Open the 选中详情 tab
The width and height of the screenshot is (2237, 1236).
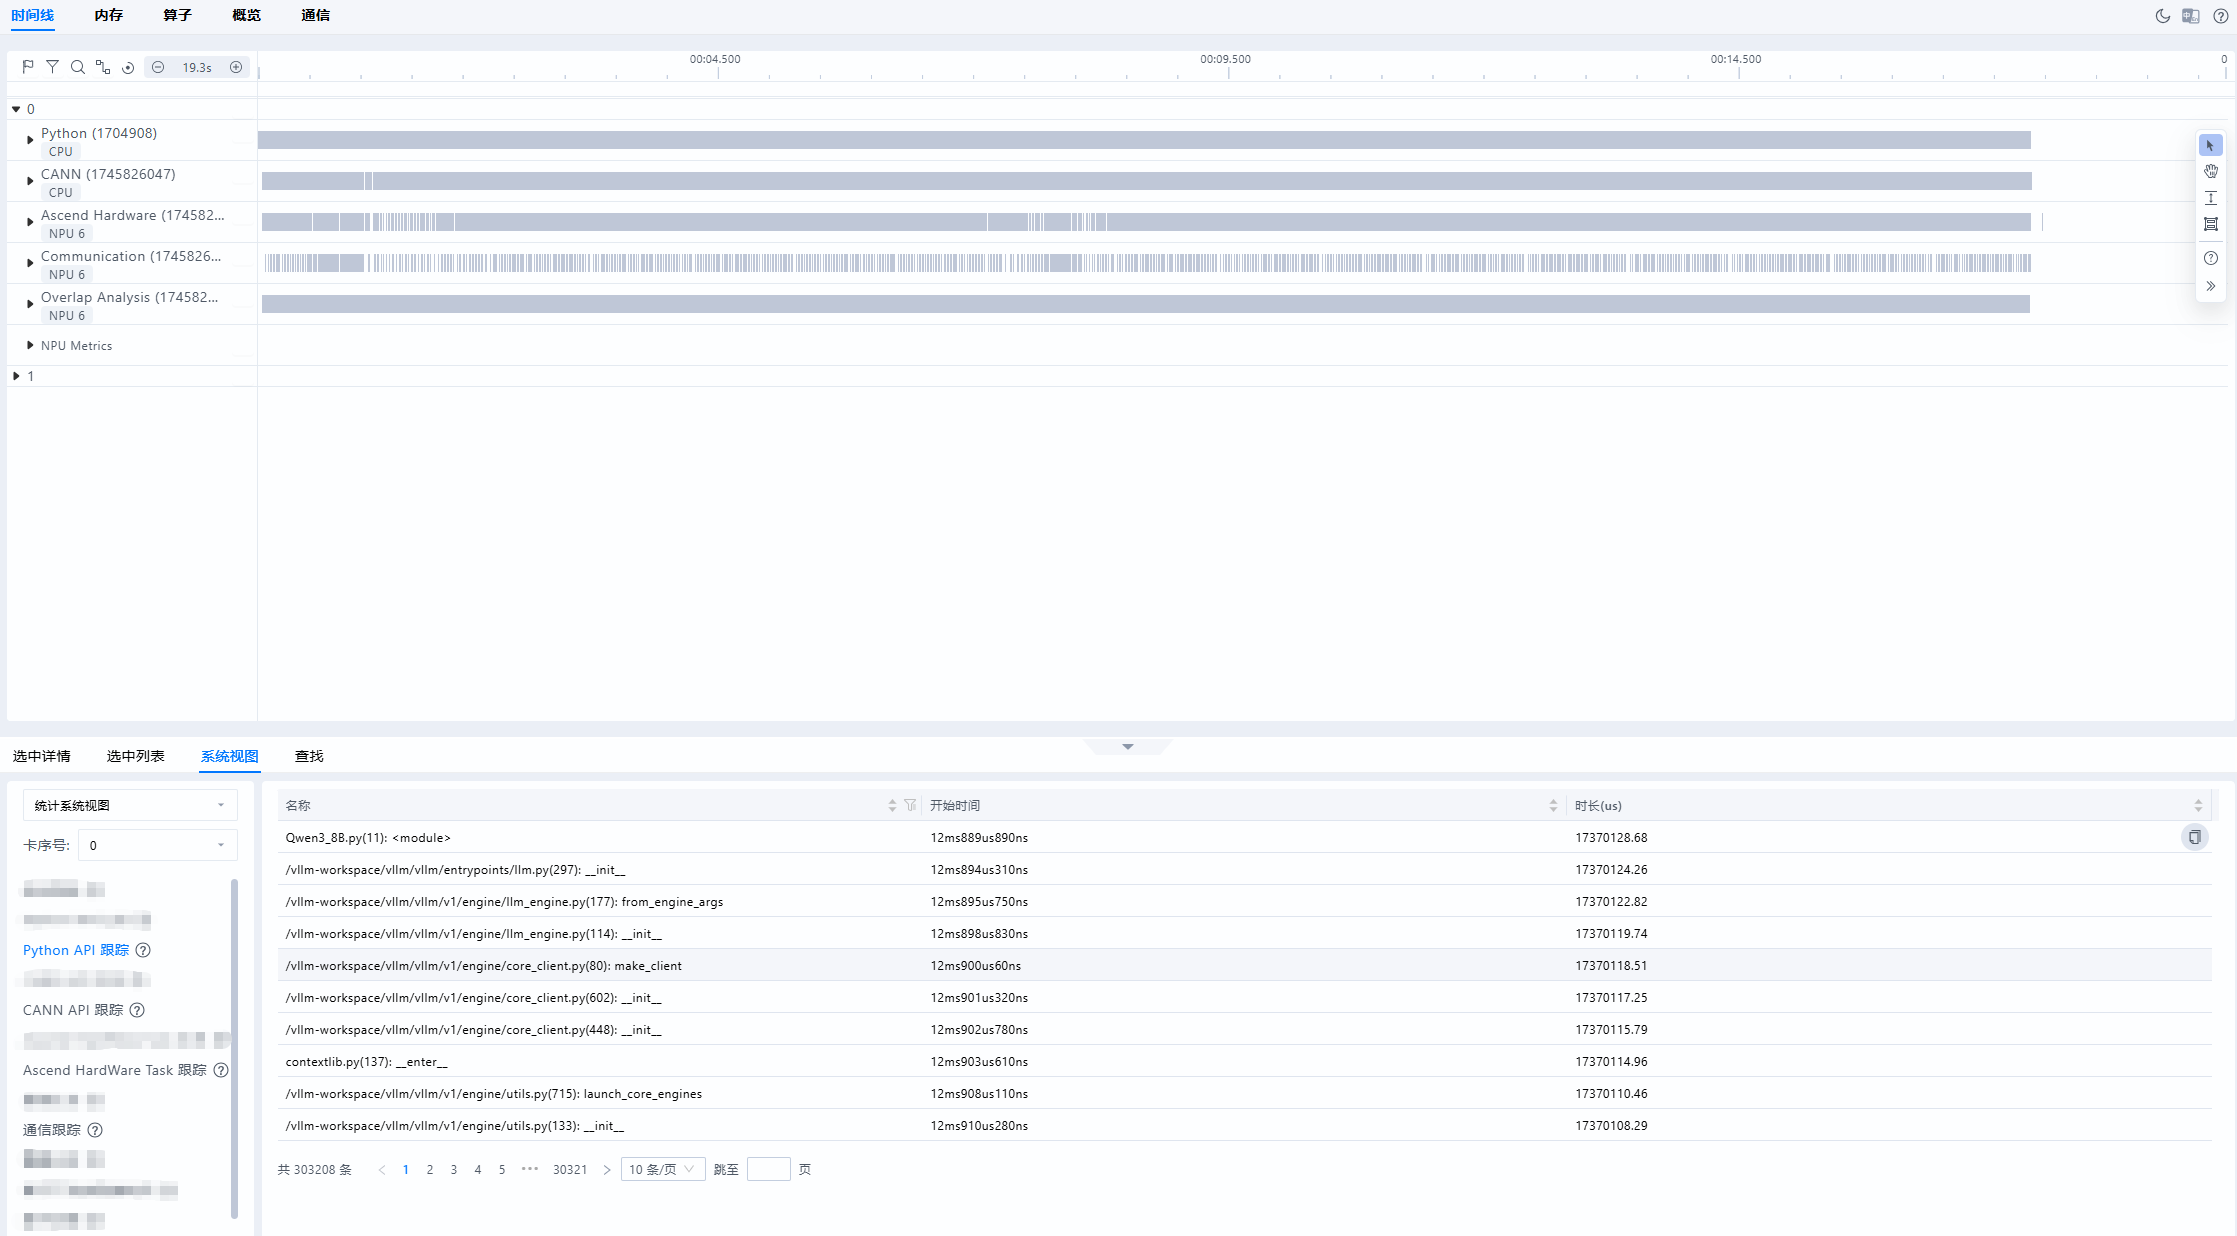click(x=42, y=756)
